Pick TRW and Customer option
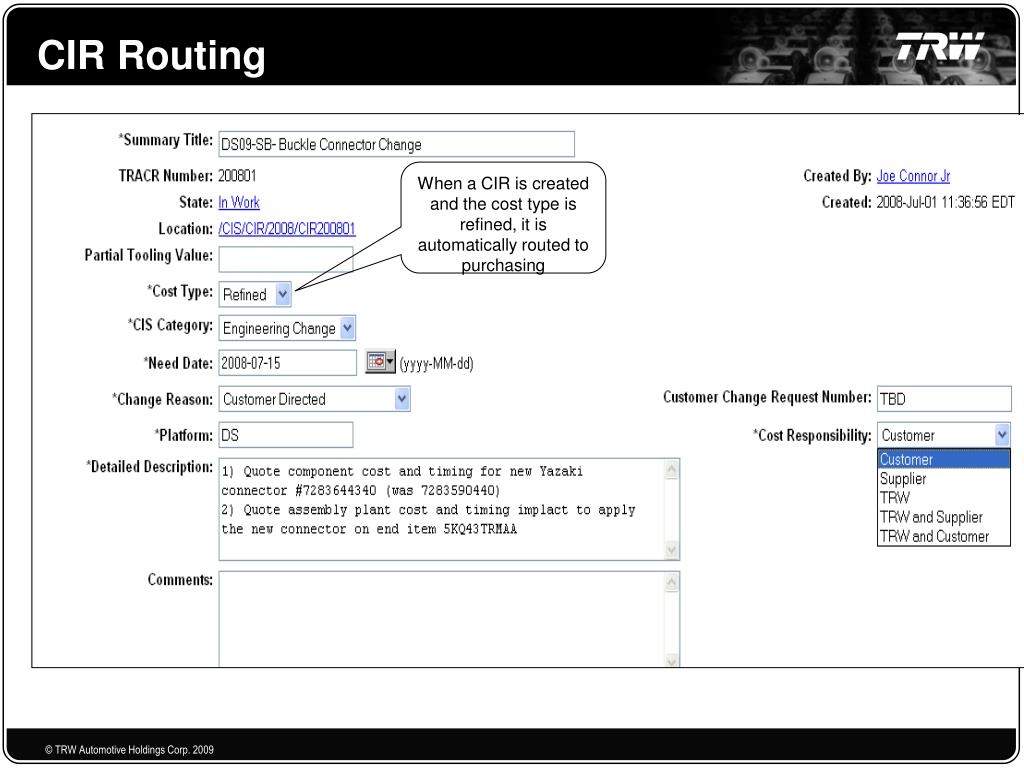The height and width of the screenshot is (768, 1024). point(944,536)
